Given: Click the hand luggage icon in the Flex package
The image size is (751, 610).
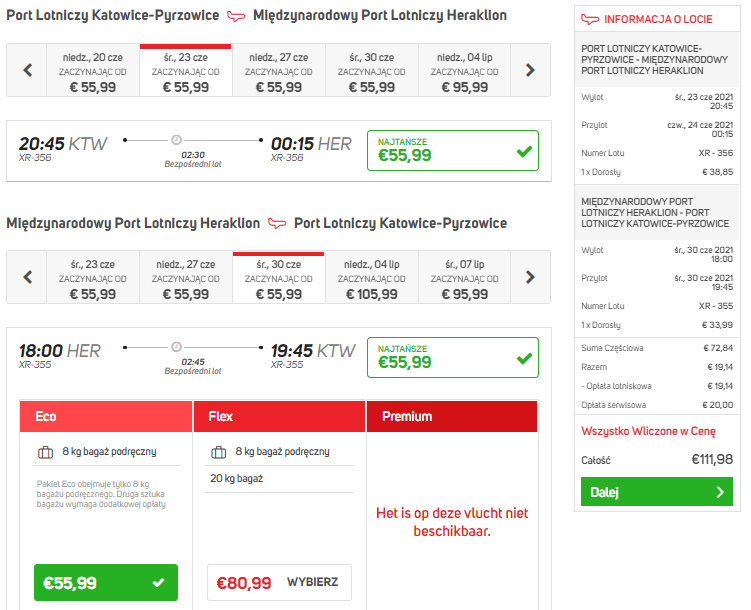Looking at the screenshot, I should pos(218,452).
